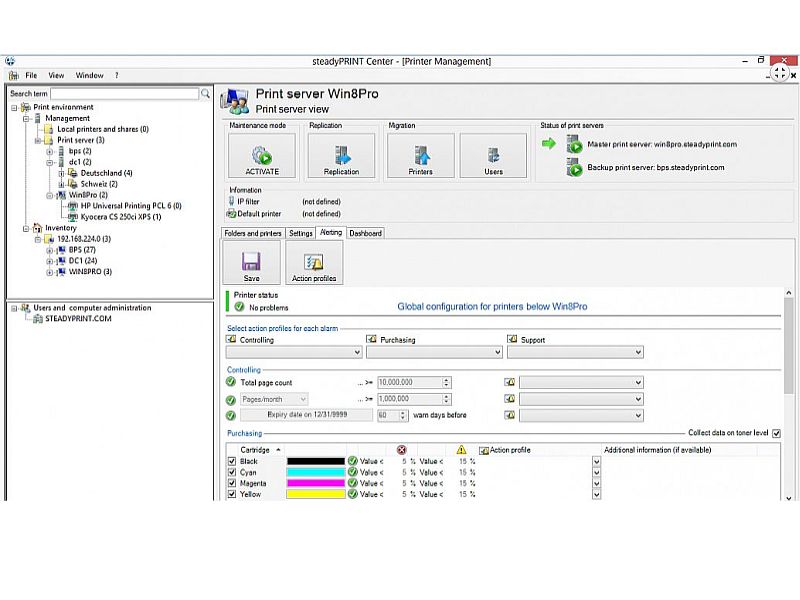Open the View menu
This screenshot has height=600, width=800.
pyautogui.click(x=56, y=76)
